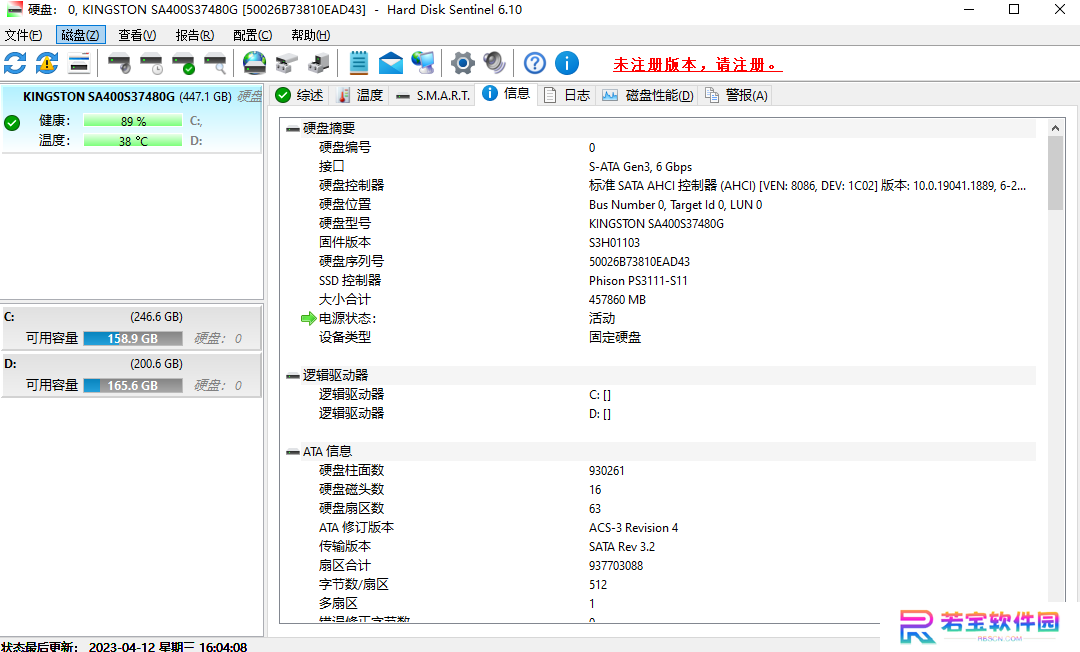Open the 磁盘性能(D) tab
1080x652 pixels.
pyautogui.click(x=648, y=95)
